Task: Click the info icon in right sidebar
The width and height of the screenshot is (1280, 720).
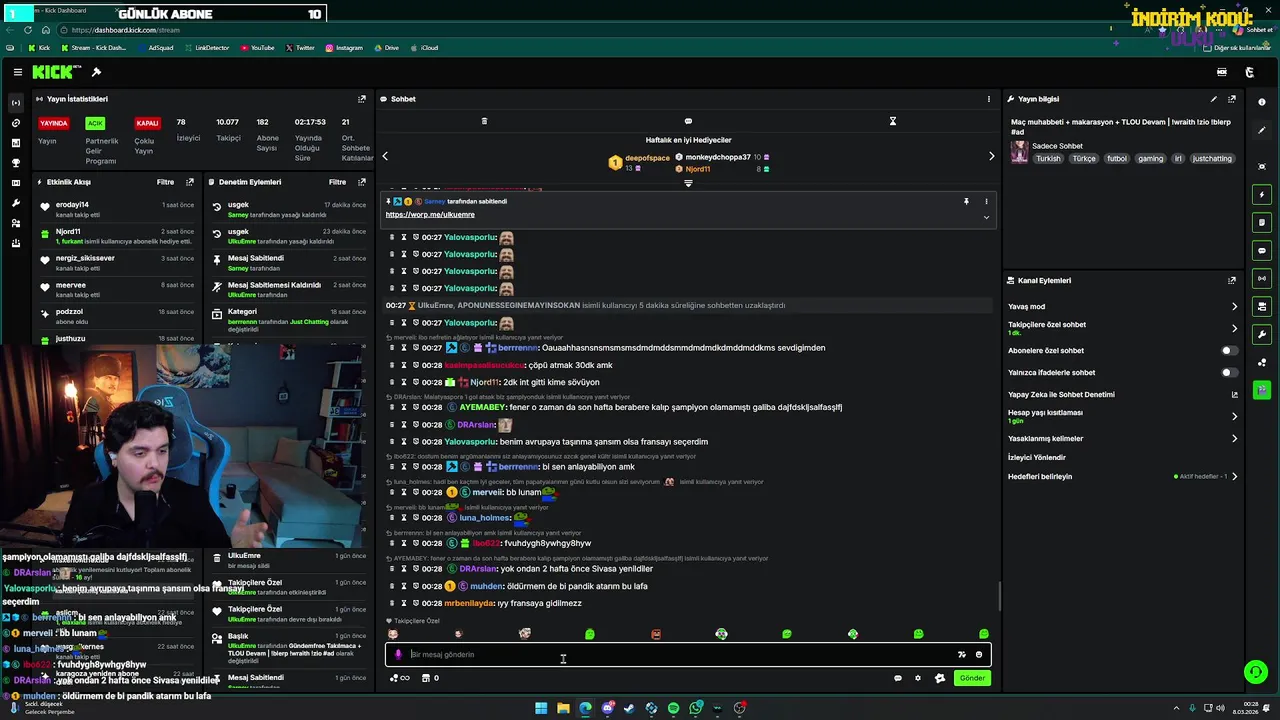Action: click(x=1262, y=102)
